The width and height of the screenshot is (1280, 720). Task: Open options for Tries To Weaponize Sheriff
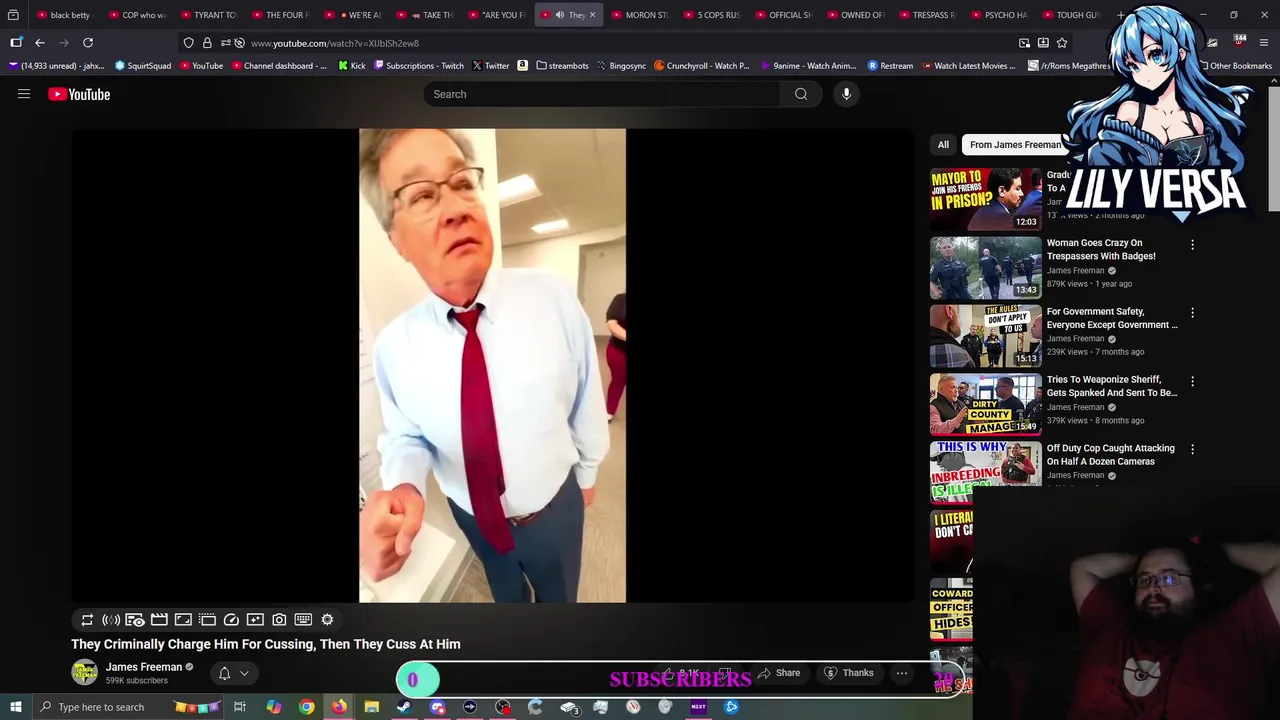point(1192,381)
